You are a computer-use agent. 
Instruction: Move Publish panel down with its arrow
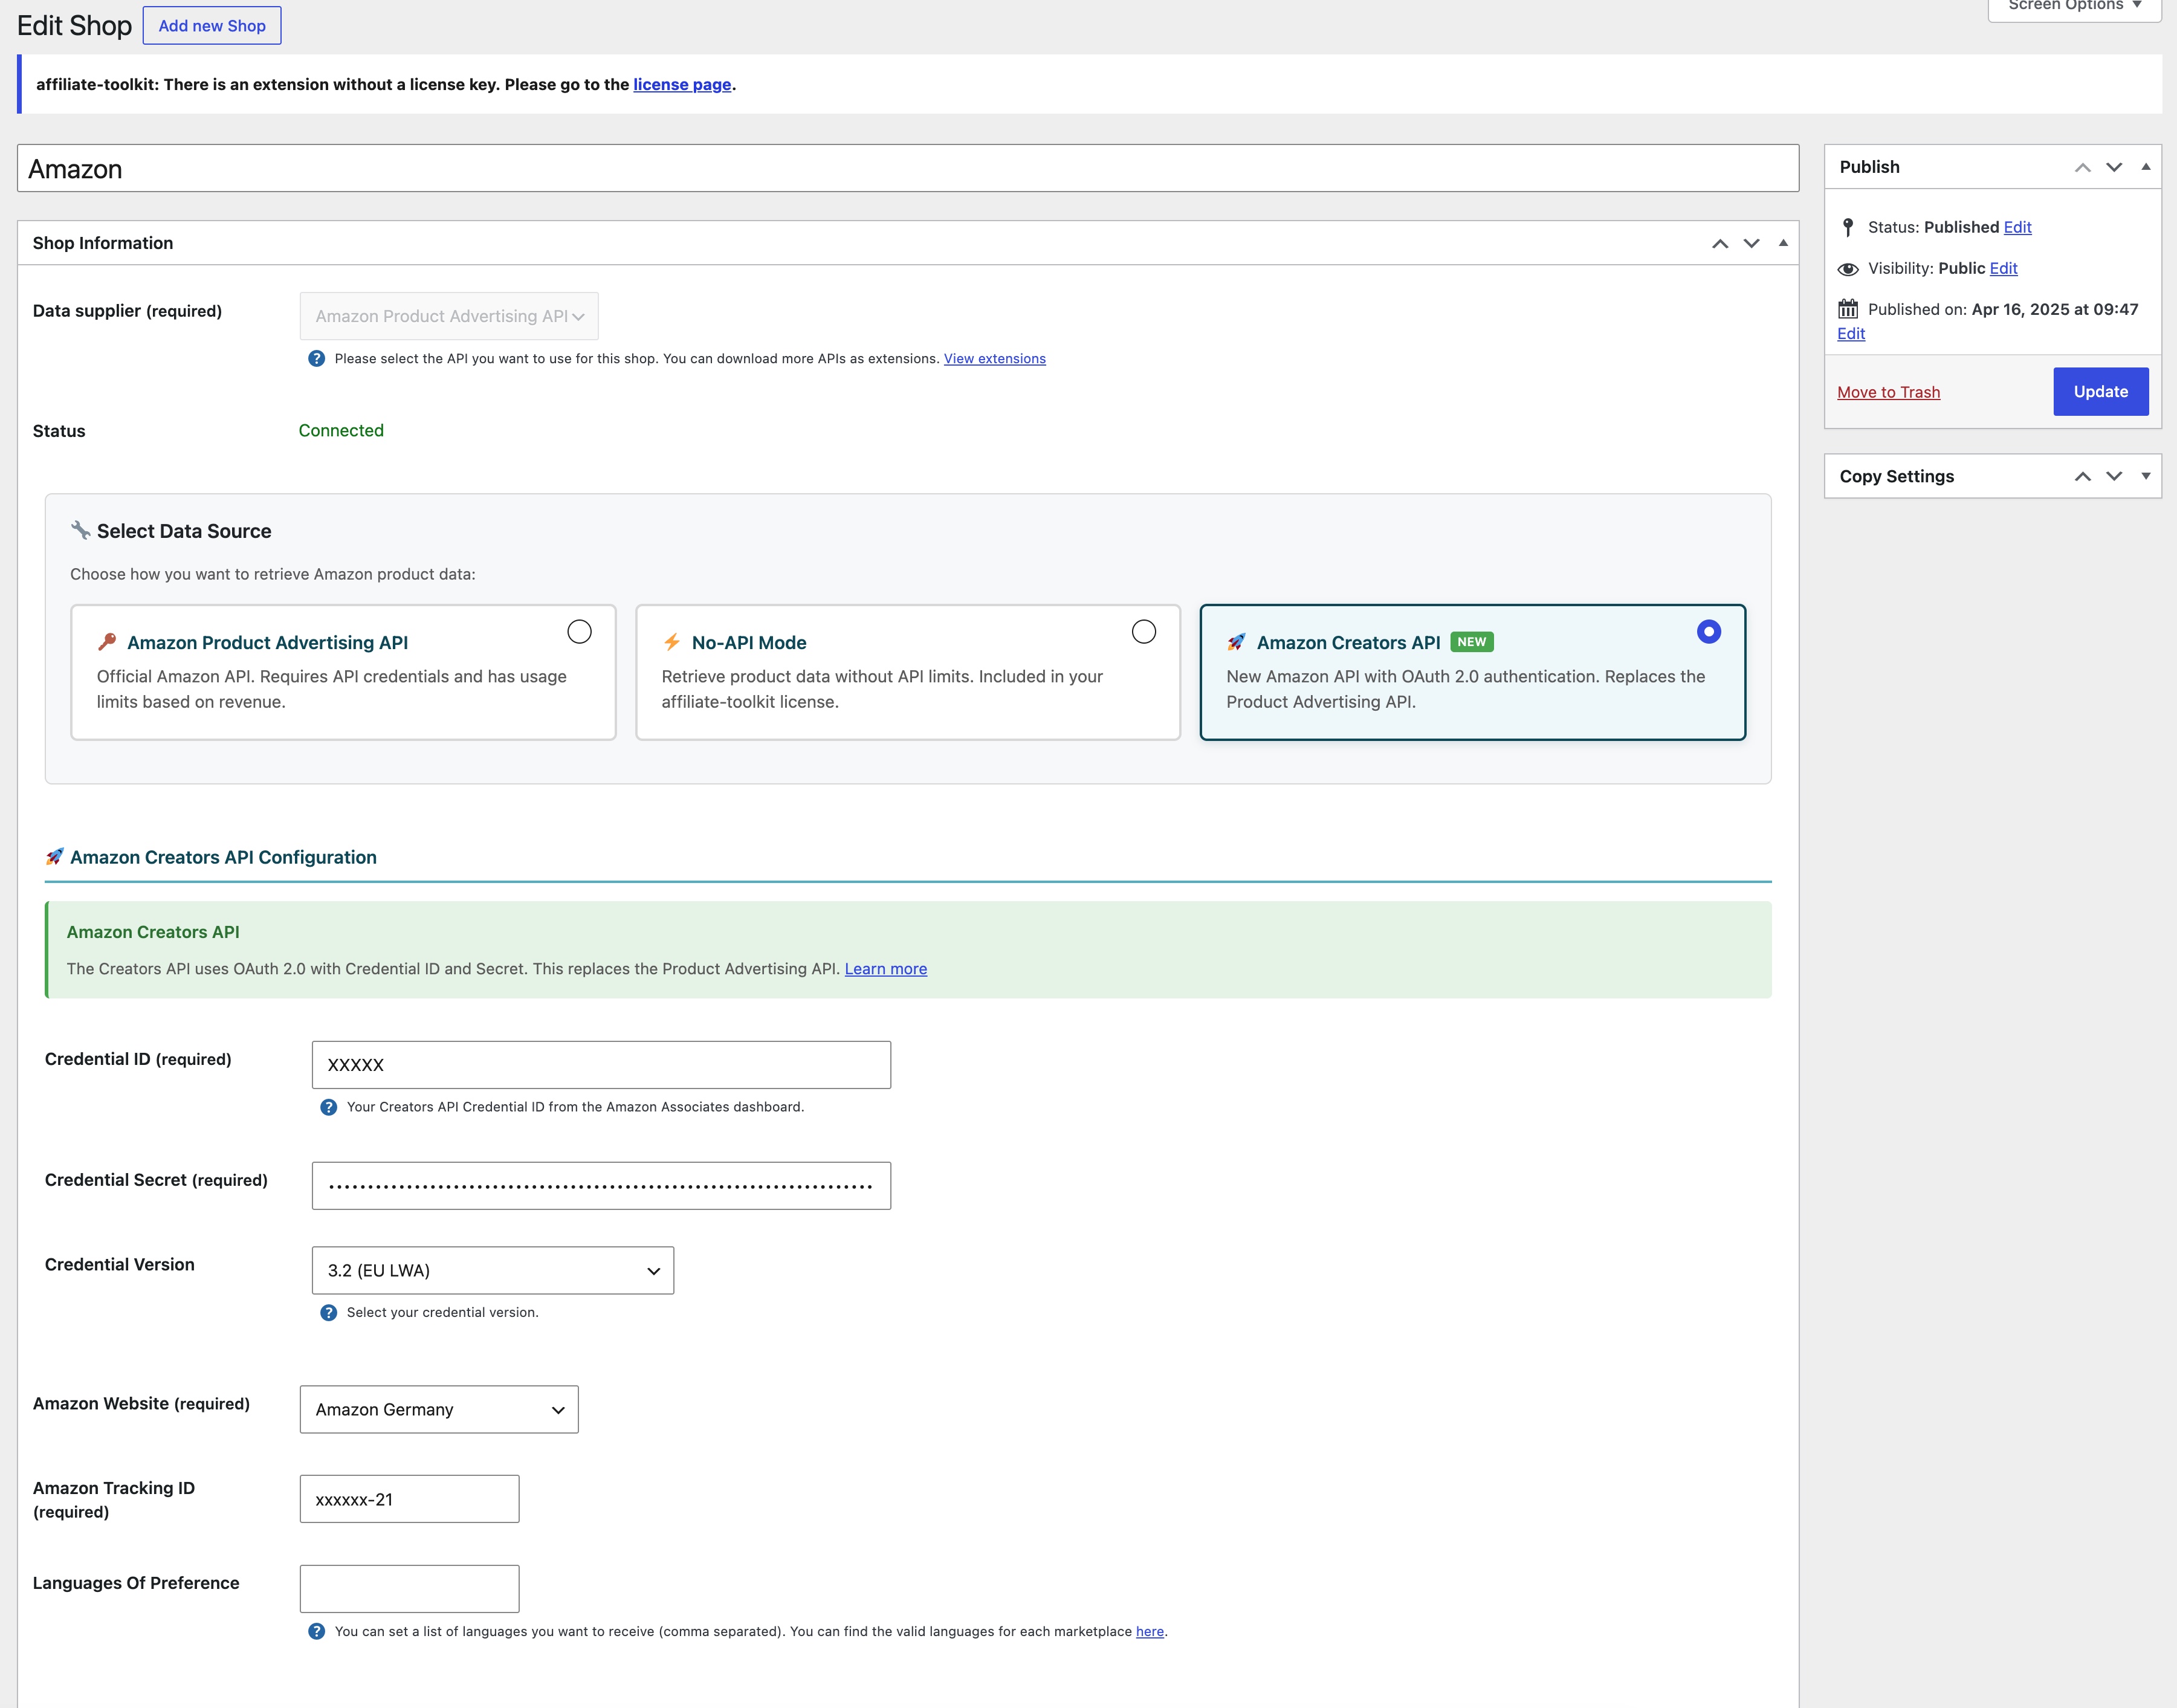pyautogui.click(x=2114, y=167)
